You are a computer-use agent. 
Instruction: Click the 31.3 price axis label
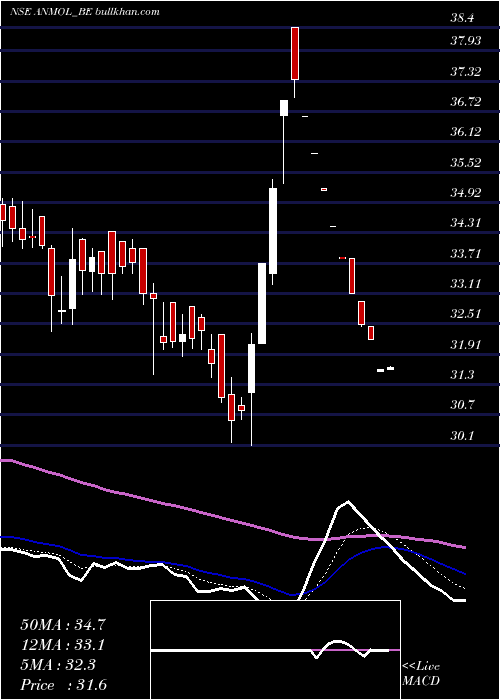[x=462, y=375]
